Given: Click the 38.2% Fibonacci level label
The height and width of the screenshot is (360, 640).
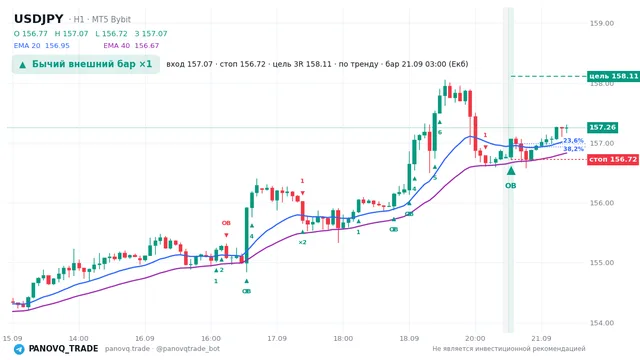Looking at the screenshot, I should 573,149.
